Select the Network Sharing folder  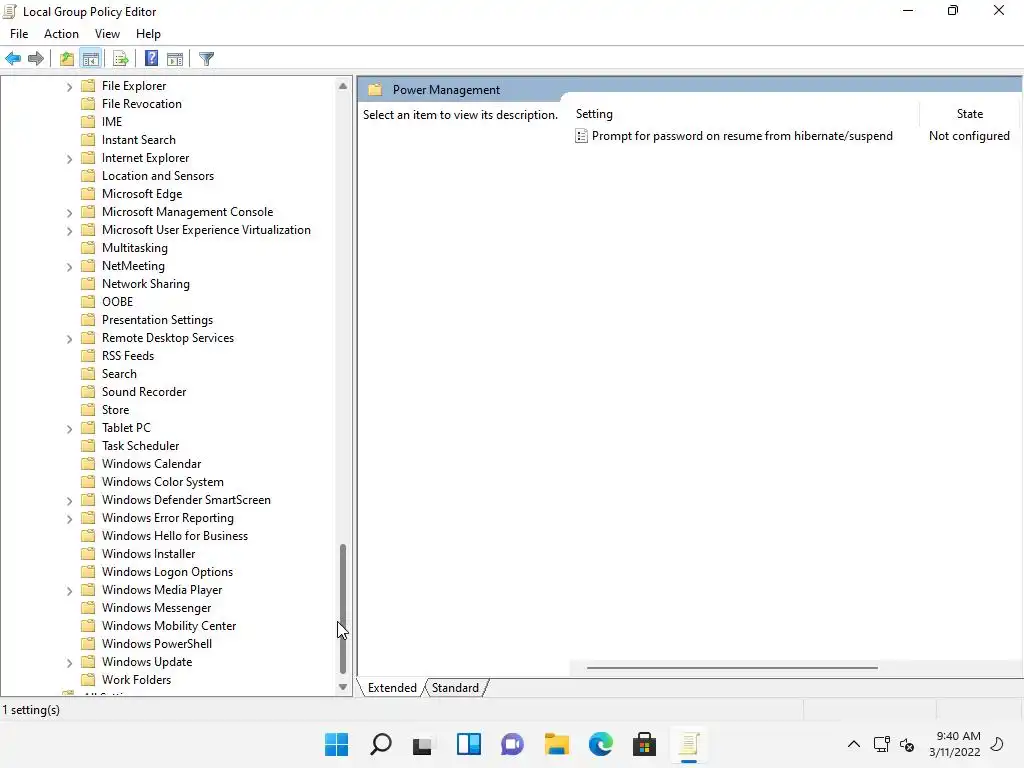tap(146, 284)
